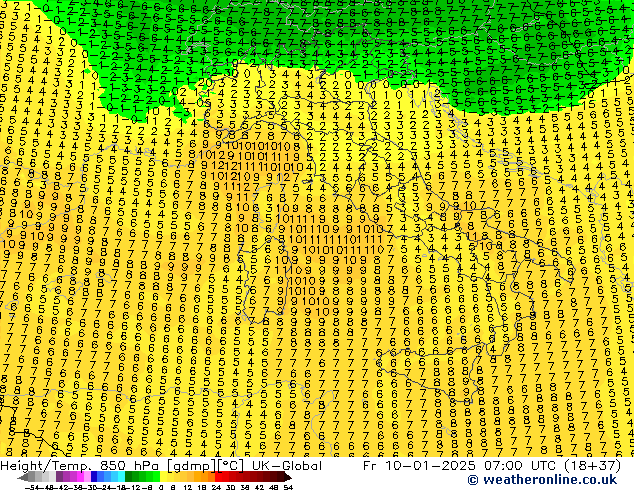The image size is (634, 490).
Task: Select the '[gdmp]' unit label
Action: (192, 466)
